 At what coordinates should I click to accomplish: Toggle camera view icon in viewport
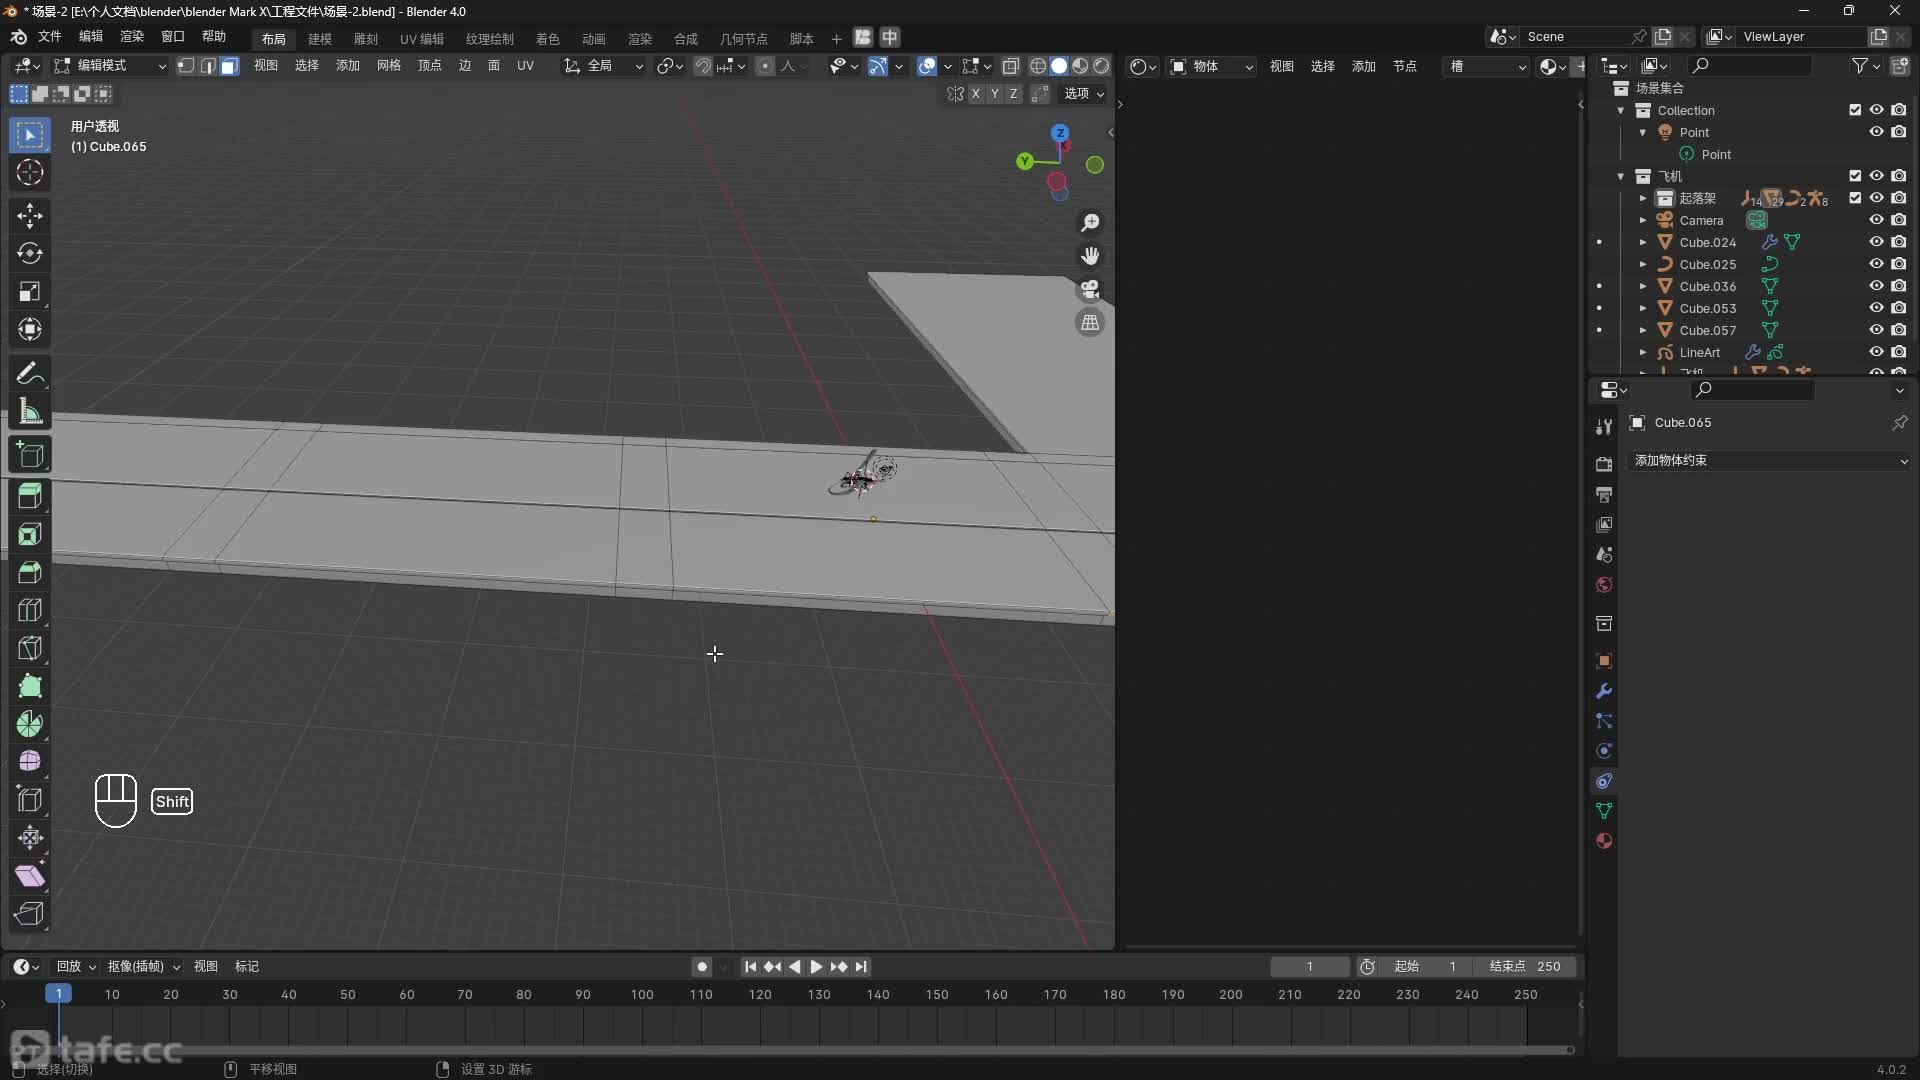[x=1090, y=290]
